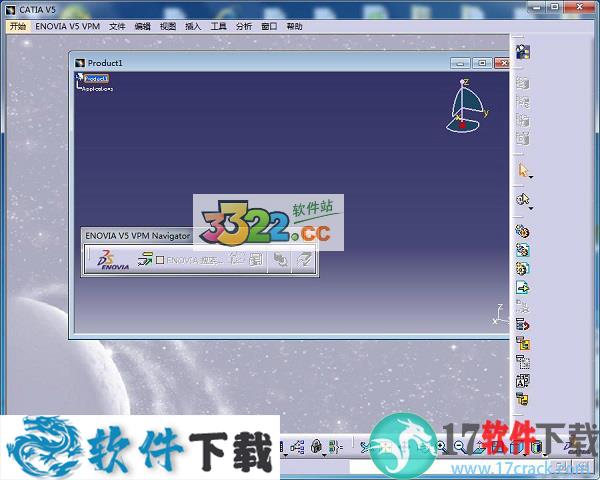The height and width of the screenshot is (480, 600).
Task: Expand the selection filter tool dropdown
Action: [x=531, y=208]
